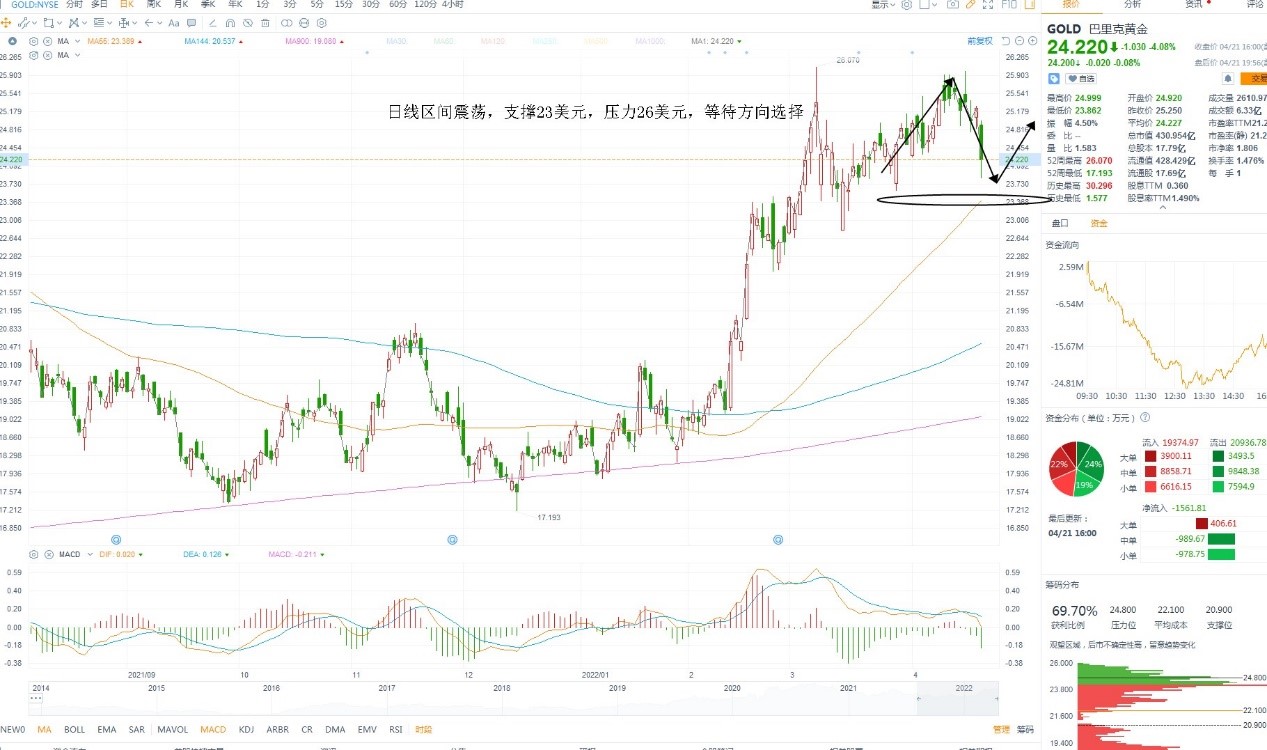Expand quote details with chevron below stats
1267x750 pixels.
pyautogui.click(x=1162, y=208)
